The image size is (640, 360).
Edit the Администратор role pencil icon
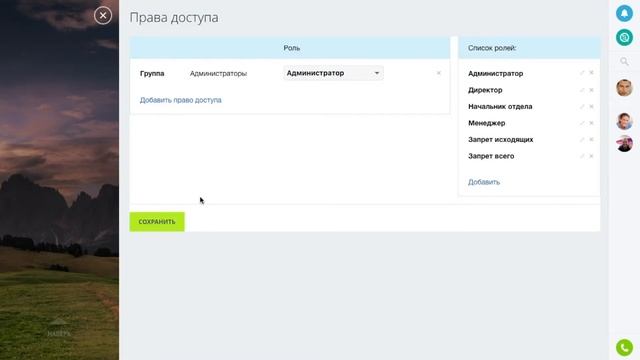pos(582,73)
